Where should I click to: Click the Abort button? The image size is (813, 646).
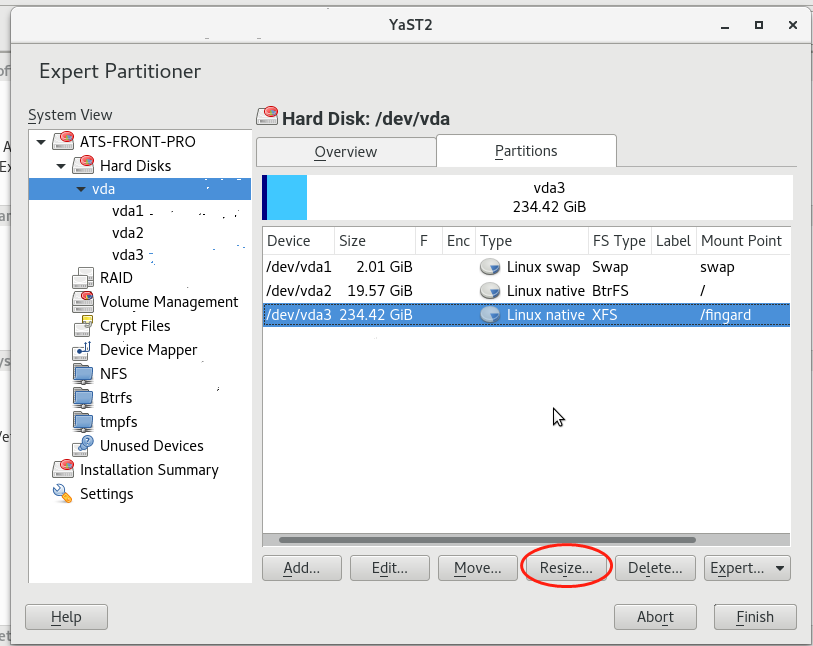[655, 617]
